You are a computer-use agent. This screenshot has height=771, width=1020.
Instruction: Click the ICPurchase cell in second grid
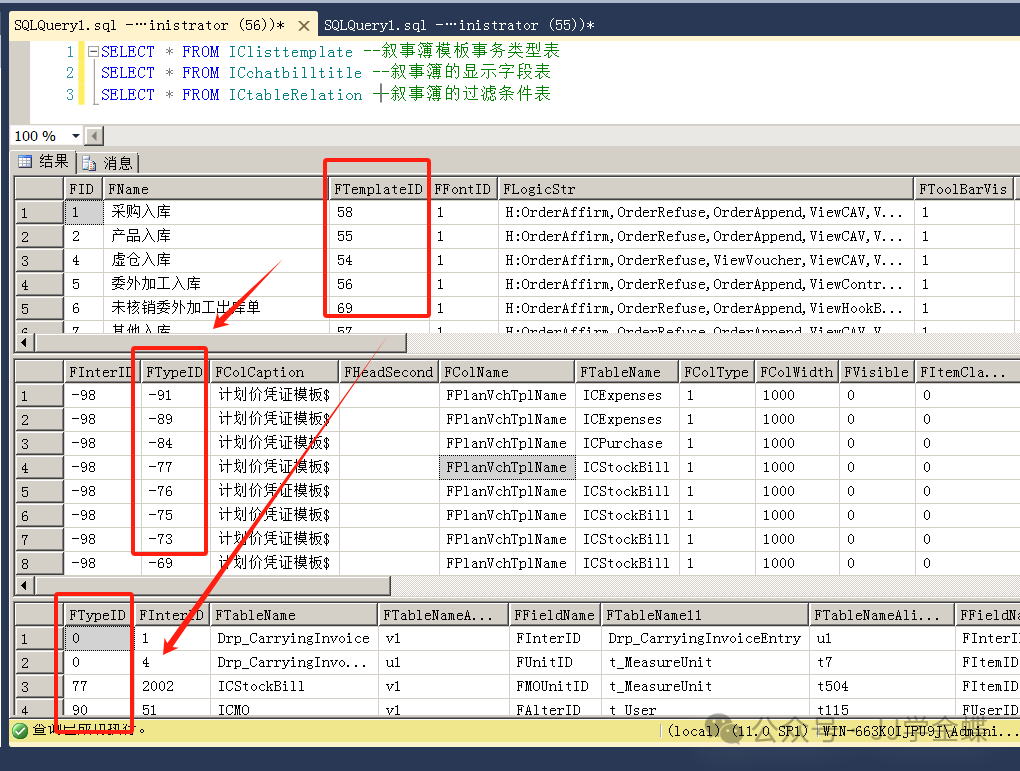coord(626,443)
